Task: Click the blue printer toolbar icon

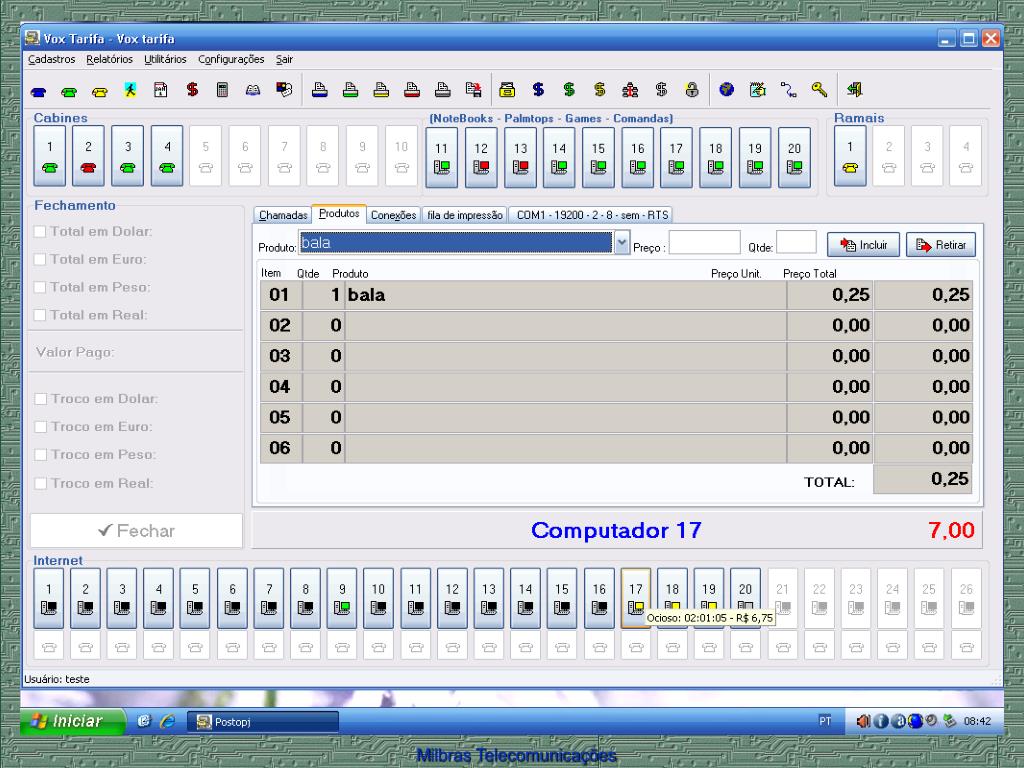Action: [x=319, y=89]
